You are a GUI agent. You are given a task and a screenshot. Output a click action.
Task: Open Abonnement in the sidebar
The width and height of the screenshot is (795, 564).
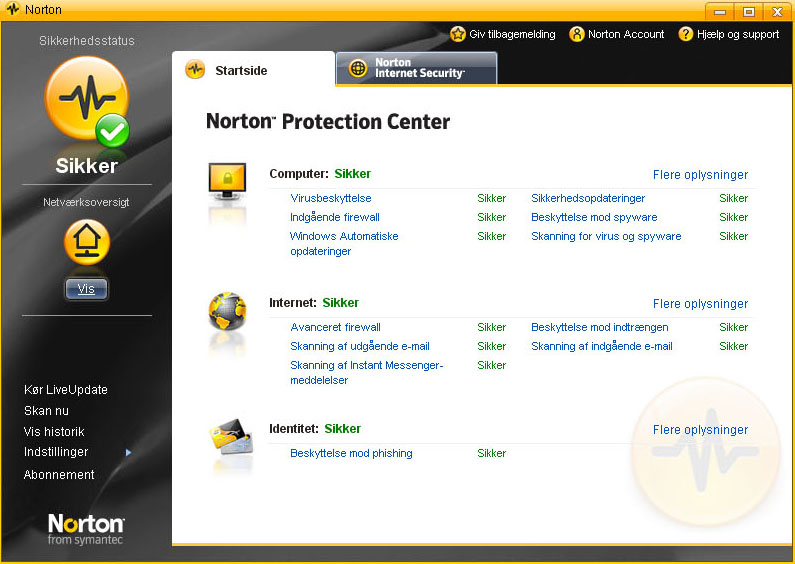[59, 475]
